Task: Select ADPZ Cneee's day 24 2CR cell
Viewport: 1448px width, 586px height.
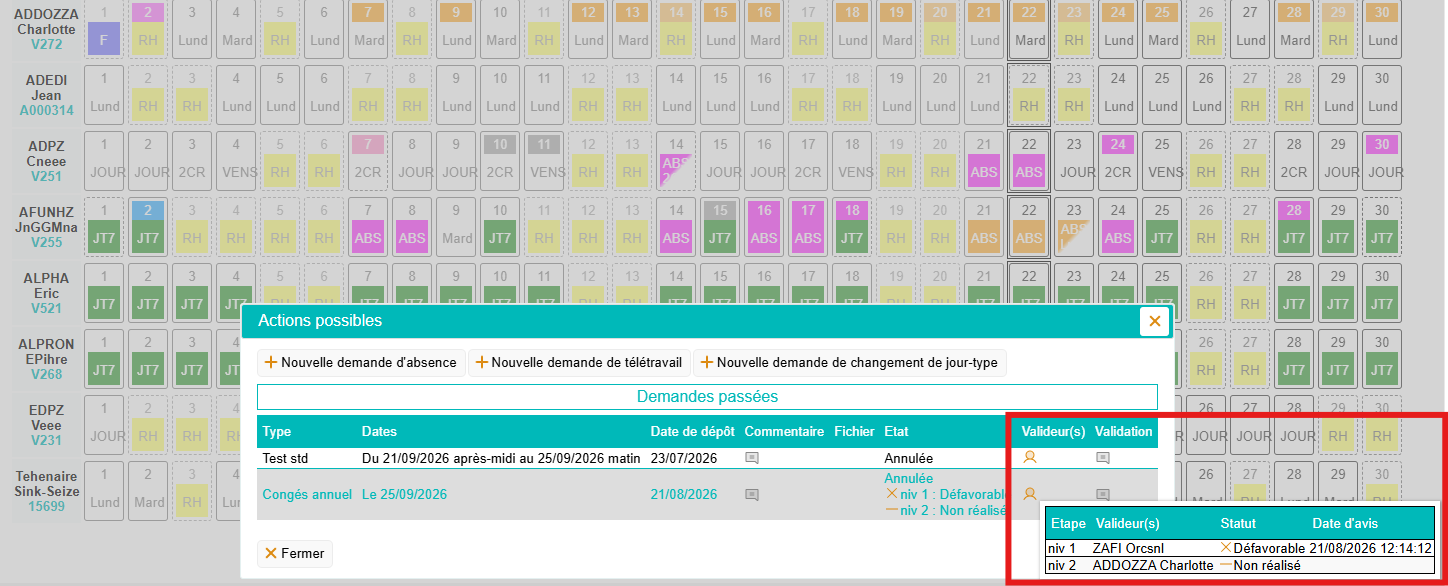Action: point(1116,160)
